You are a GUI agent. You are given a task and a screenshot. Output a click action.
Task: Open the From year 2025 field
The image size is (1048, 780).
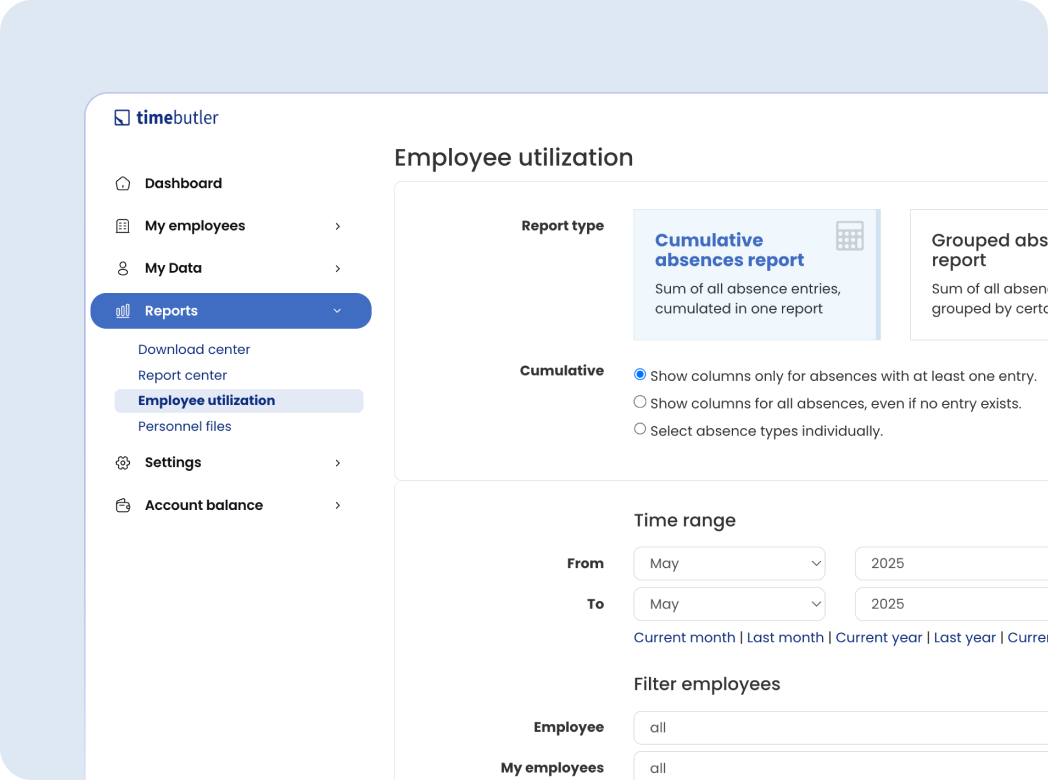pos(951,563)
